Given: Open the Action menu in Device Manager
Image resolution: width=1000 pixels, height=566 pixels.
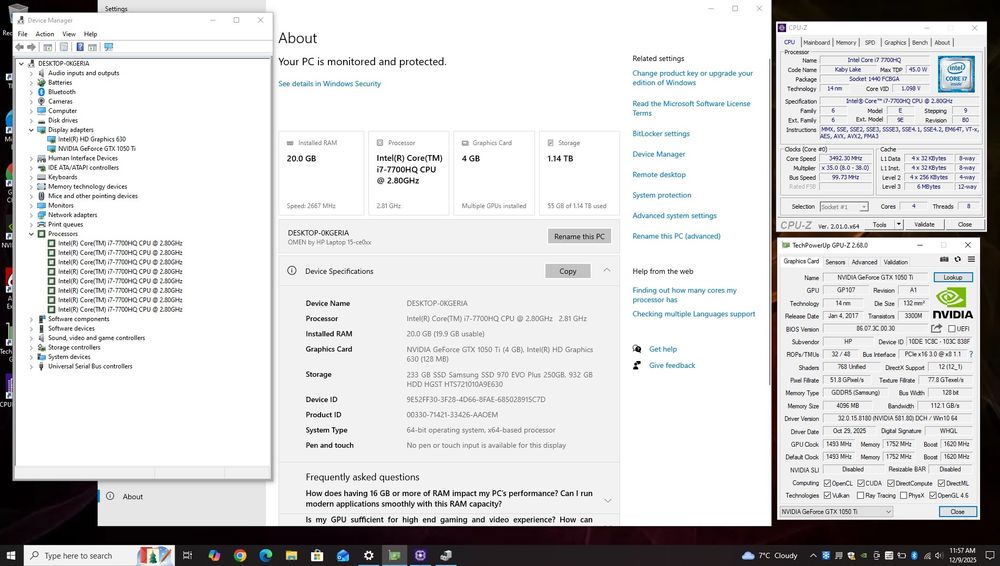Looking at the screenshot, I should [x=45, y=34].
